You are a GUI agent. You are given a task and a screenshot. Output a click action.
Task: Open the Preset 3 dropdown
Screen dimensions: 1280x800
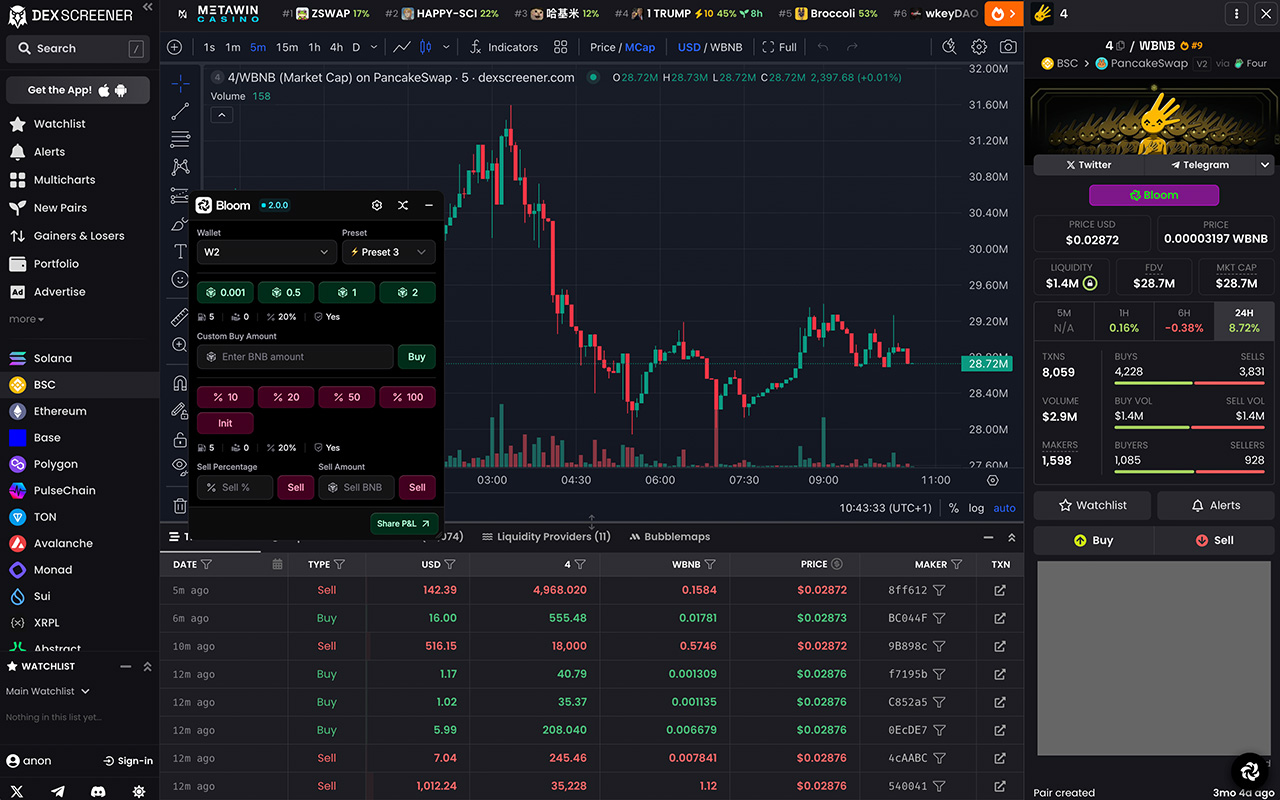point(389,252)
